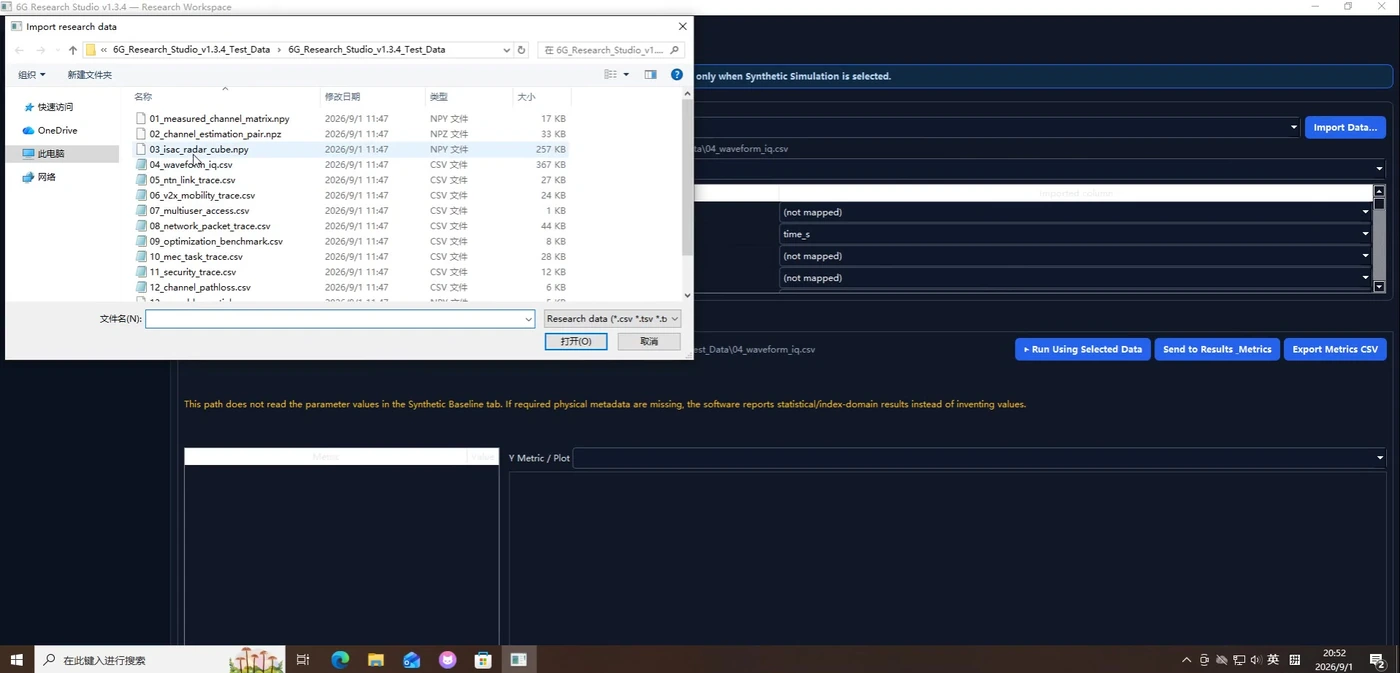Open the file type filter dropdown
1400x673 pixels.
(613, 319)
